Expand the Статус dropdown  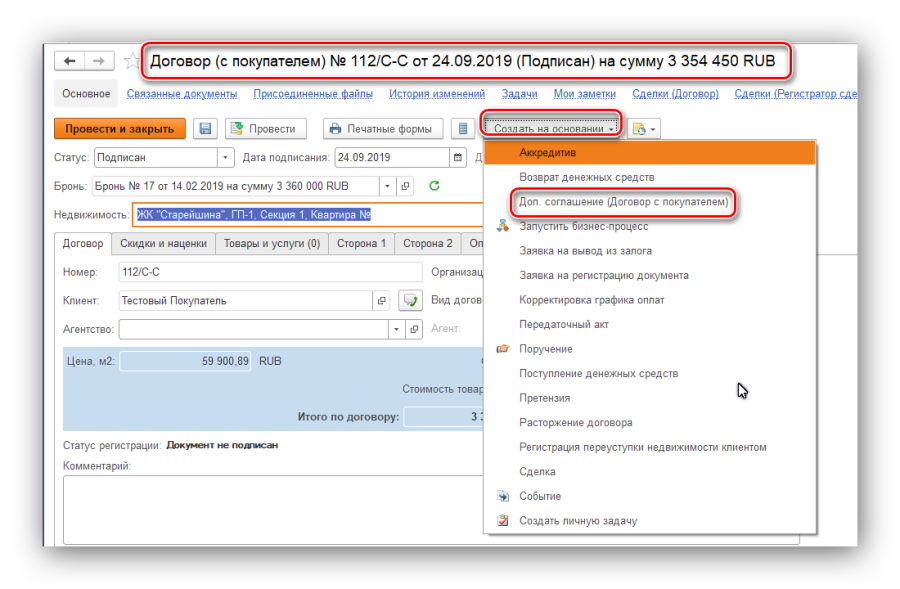pos(225,158)
